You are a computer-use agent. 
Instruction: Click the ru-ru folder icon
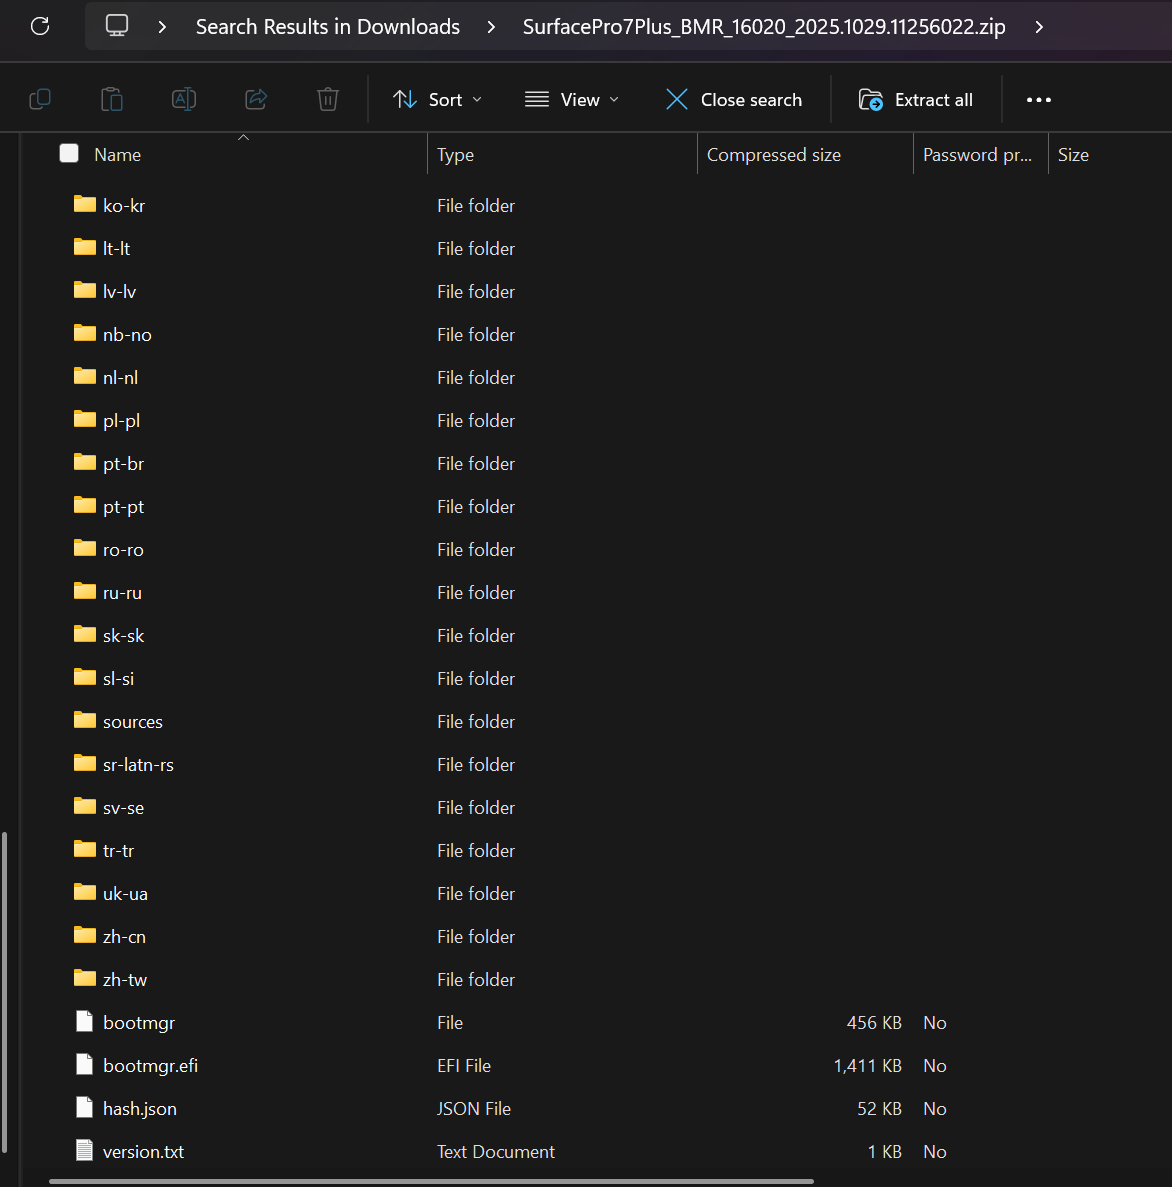(x=85, y=591)
